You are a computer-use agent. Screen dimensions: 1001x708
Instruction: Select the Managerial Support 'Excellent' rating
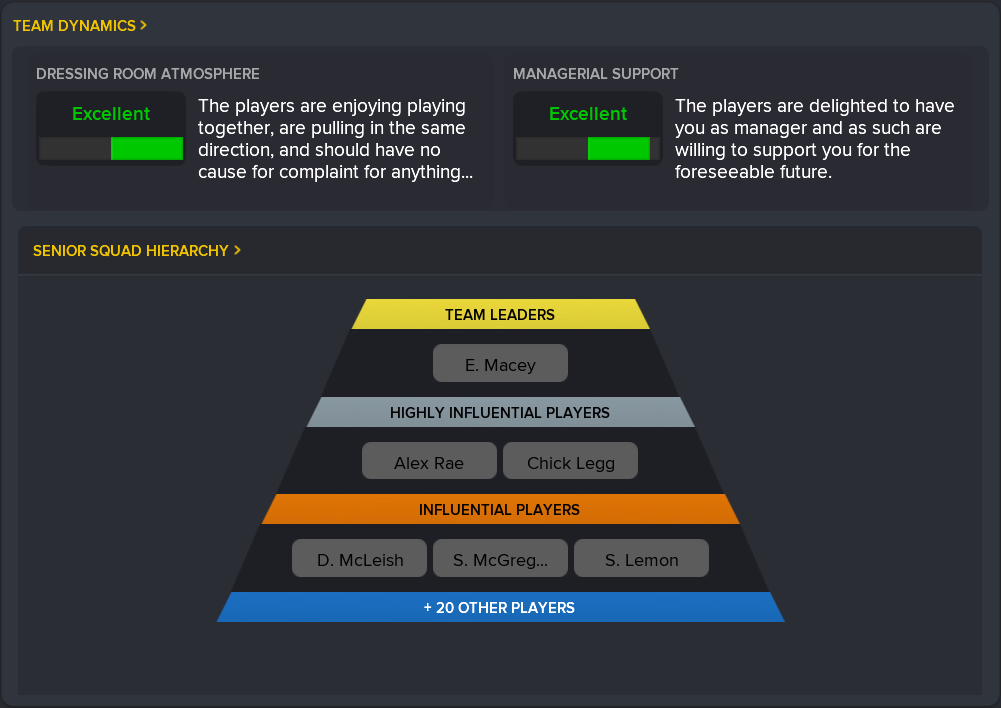(588, 114)
